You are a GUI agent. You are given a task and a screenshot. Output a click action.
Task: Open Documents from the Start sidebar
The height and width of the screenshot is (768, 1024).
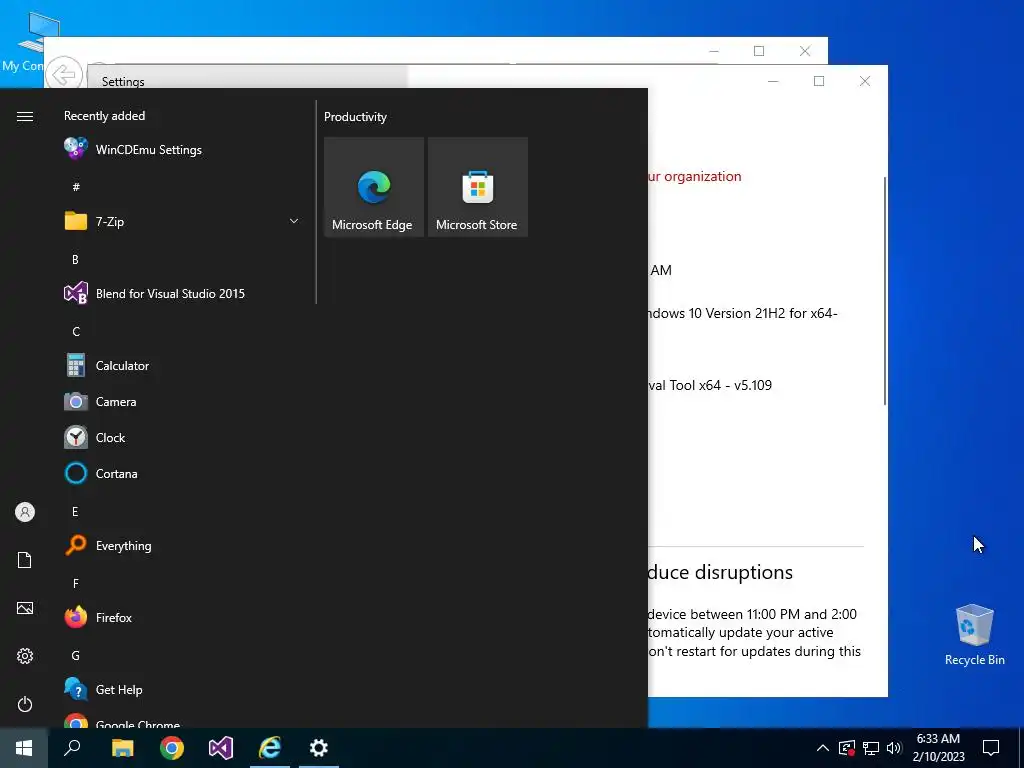click(x=25, y=560)
